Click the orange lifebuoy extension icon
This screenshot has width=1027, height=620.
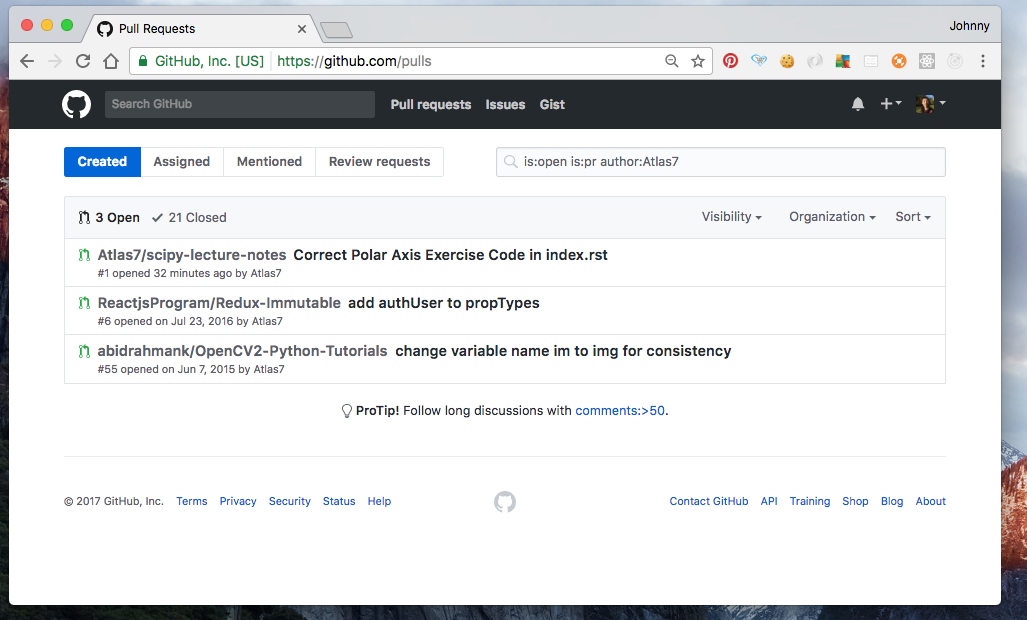[x=899, y=61]
